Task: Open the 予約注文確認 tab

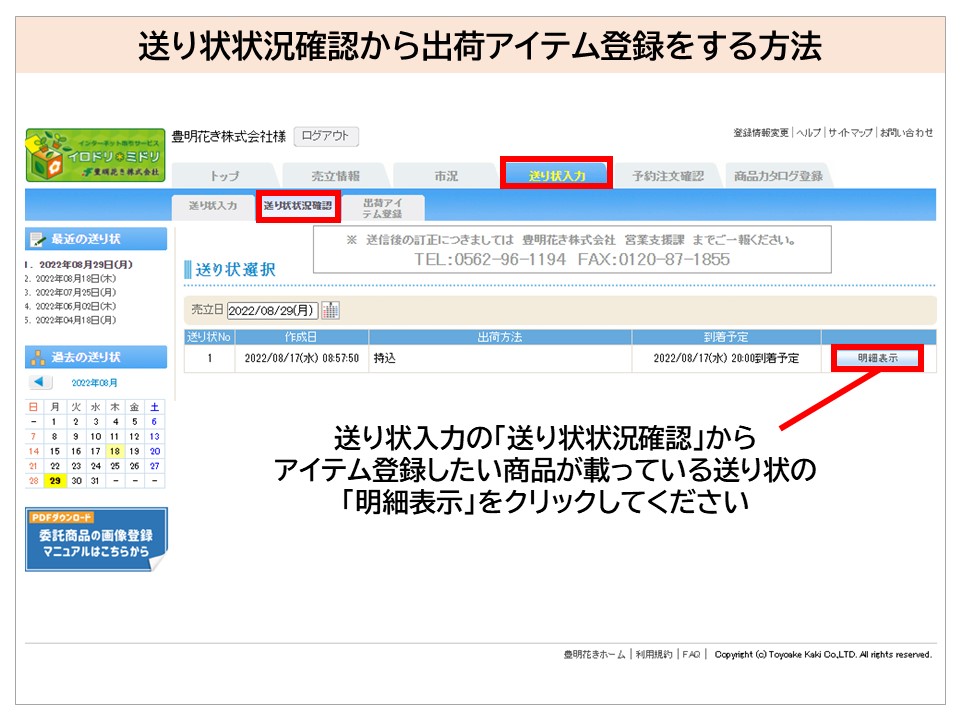Action: (668, 176)
